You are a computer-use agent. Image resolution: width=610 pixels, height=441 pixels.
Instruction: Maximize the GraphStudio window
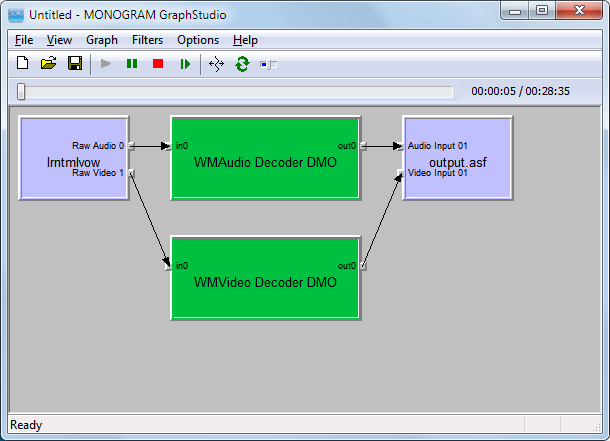(x=542, y=10)
